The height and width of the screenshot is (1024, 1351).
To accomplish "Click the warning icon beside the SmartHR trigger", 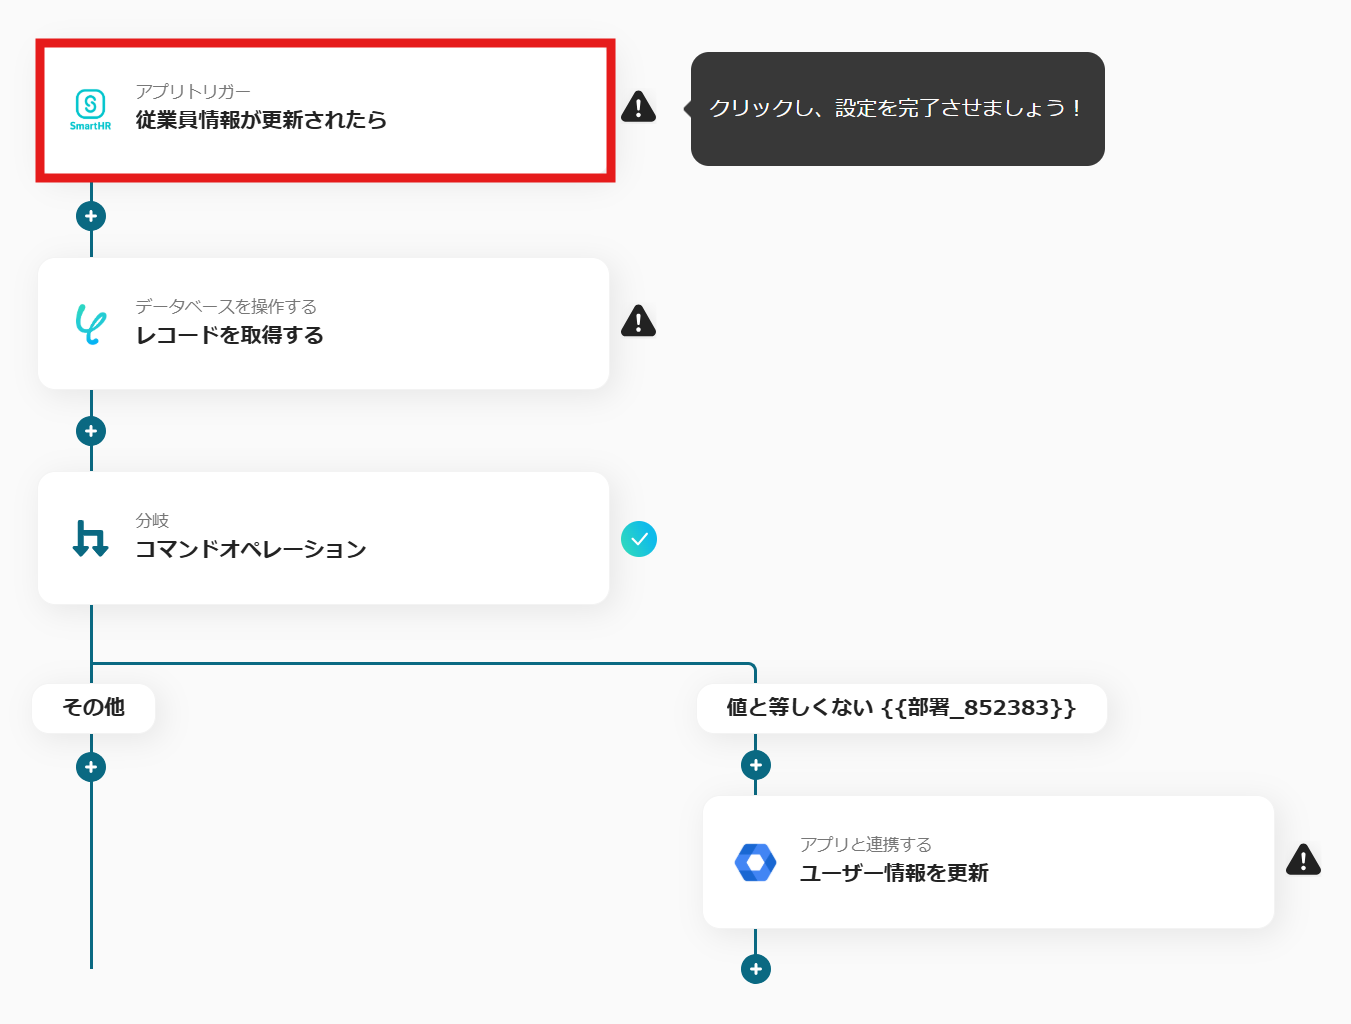I will pyautogui.click(x=638, y=107).
